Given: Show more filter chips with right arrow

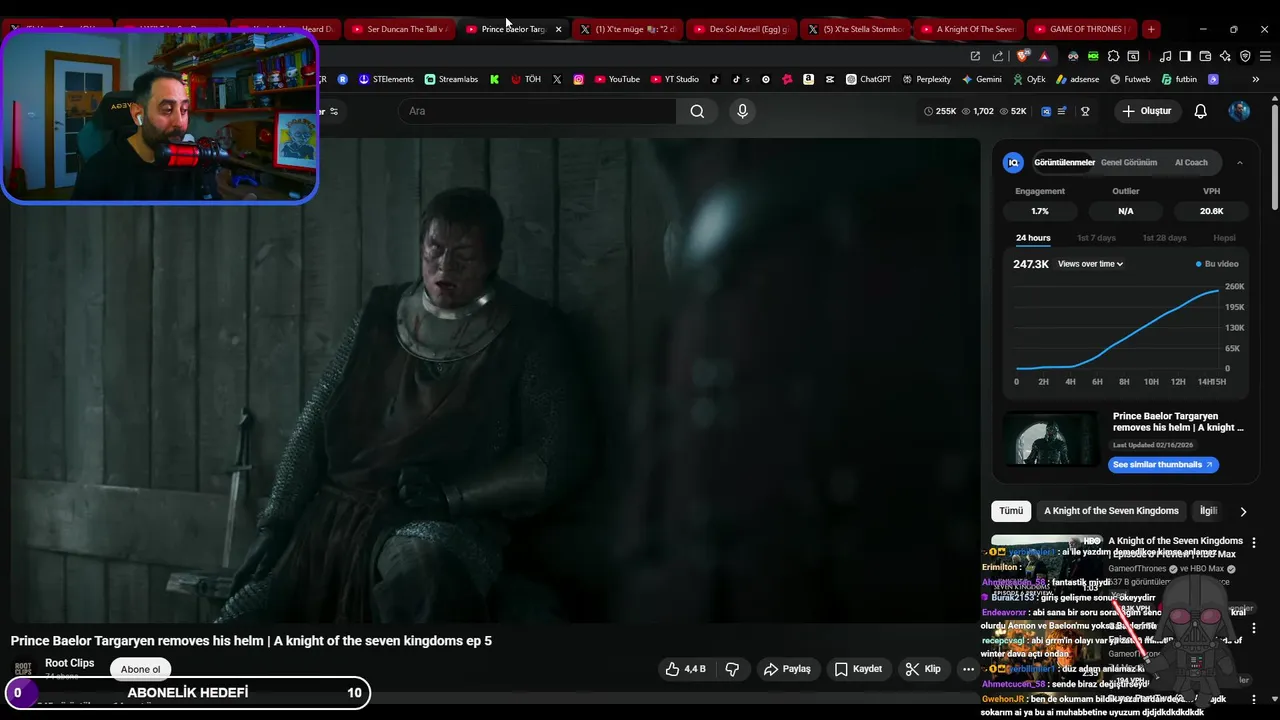Looking at the screenshot, I should (x=1243, y=511).
